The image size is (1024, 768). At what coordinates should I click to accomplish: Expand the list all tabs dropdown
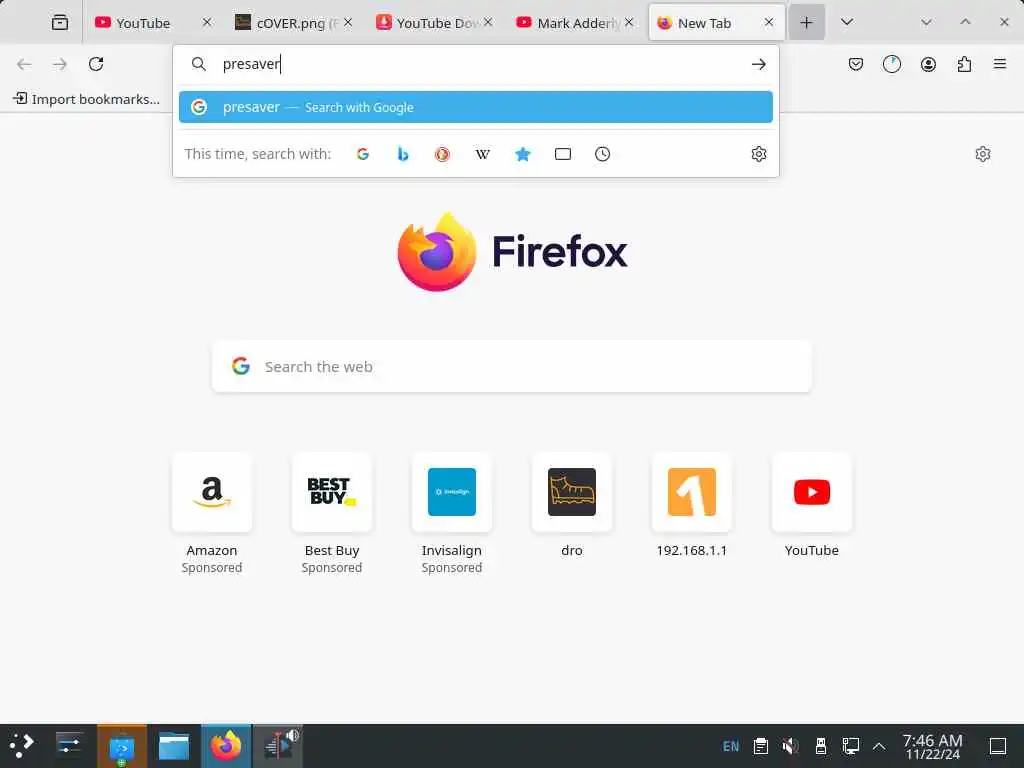pyautogui.click(x=846, y=22)
